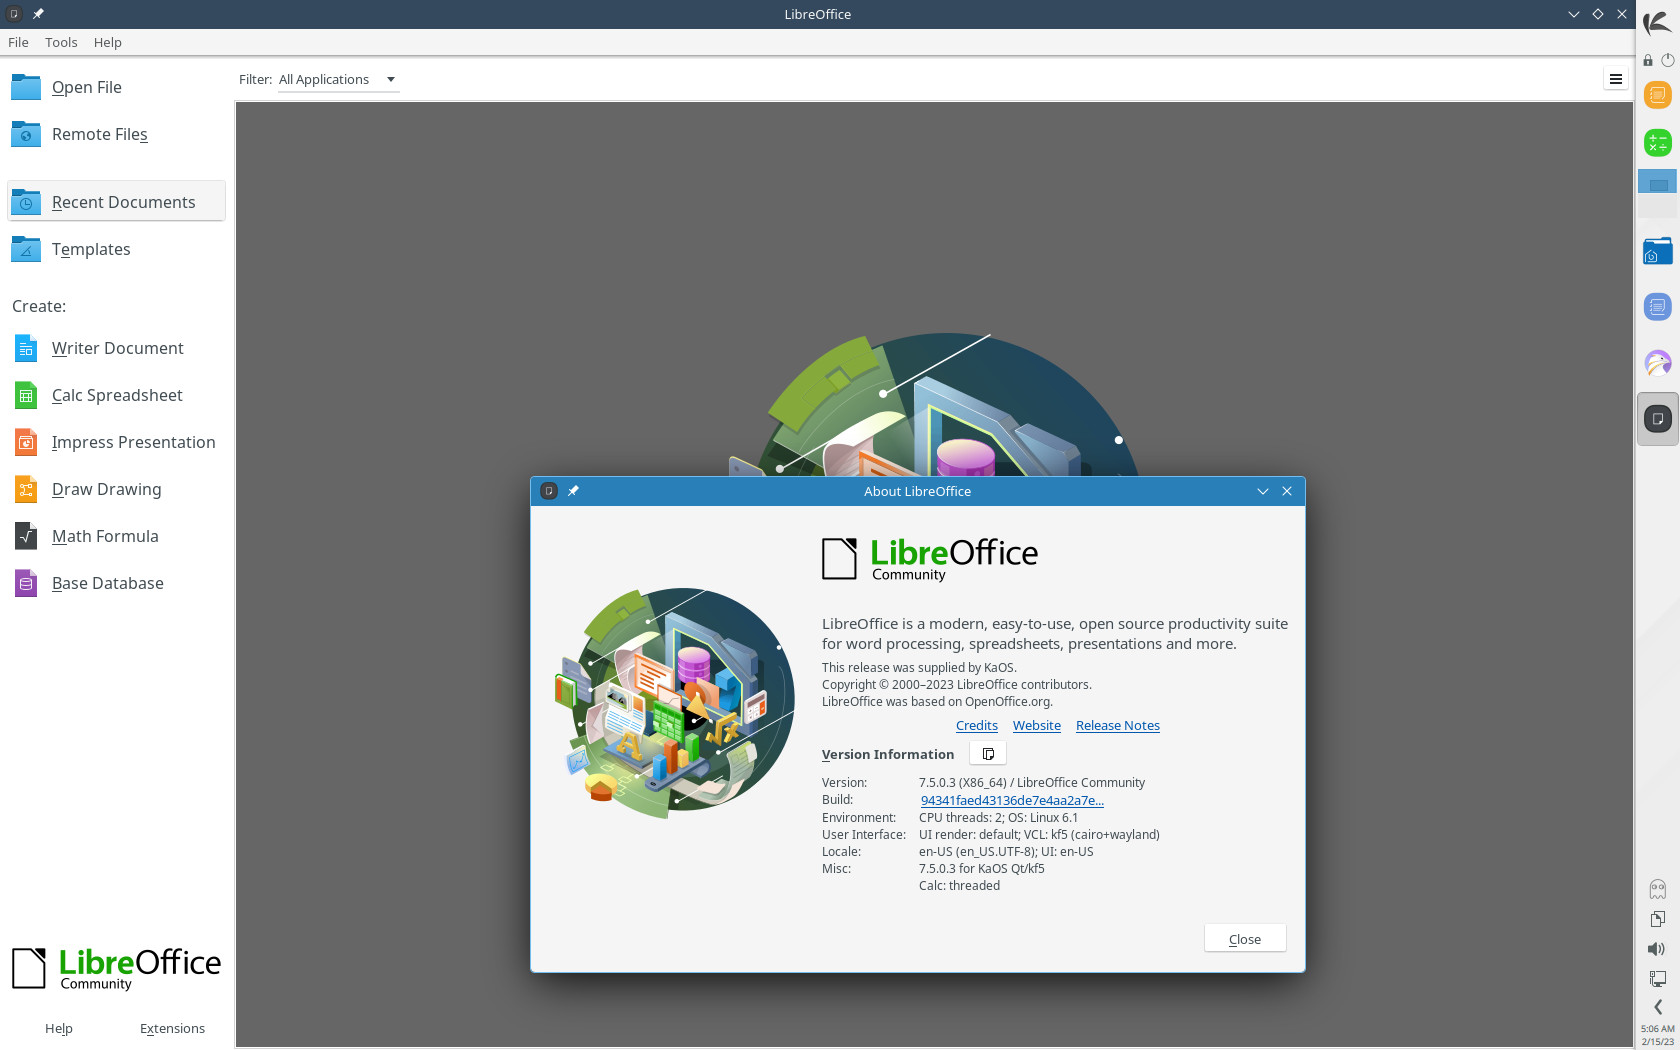Maximize the main LibreOffice window

click(x=1598, y=14)
